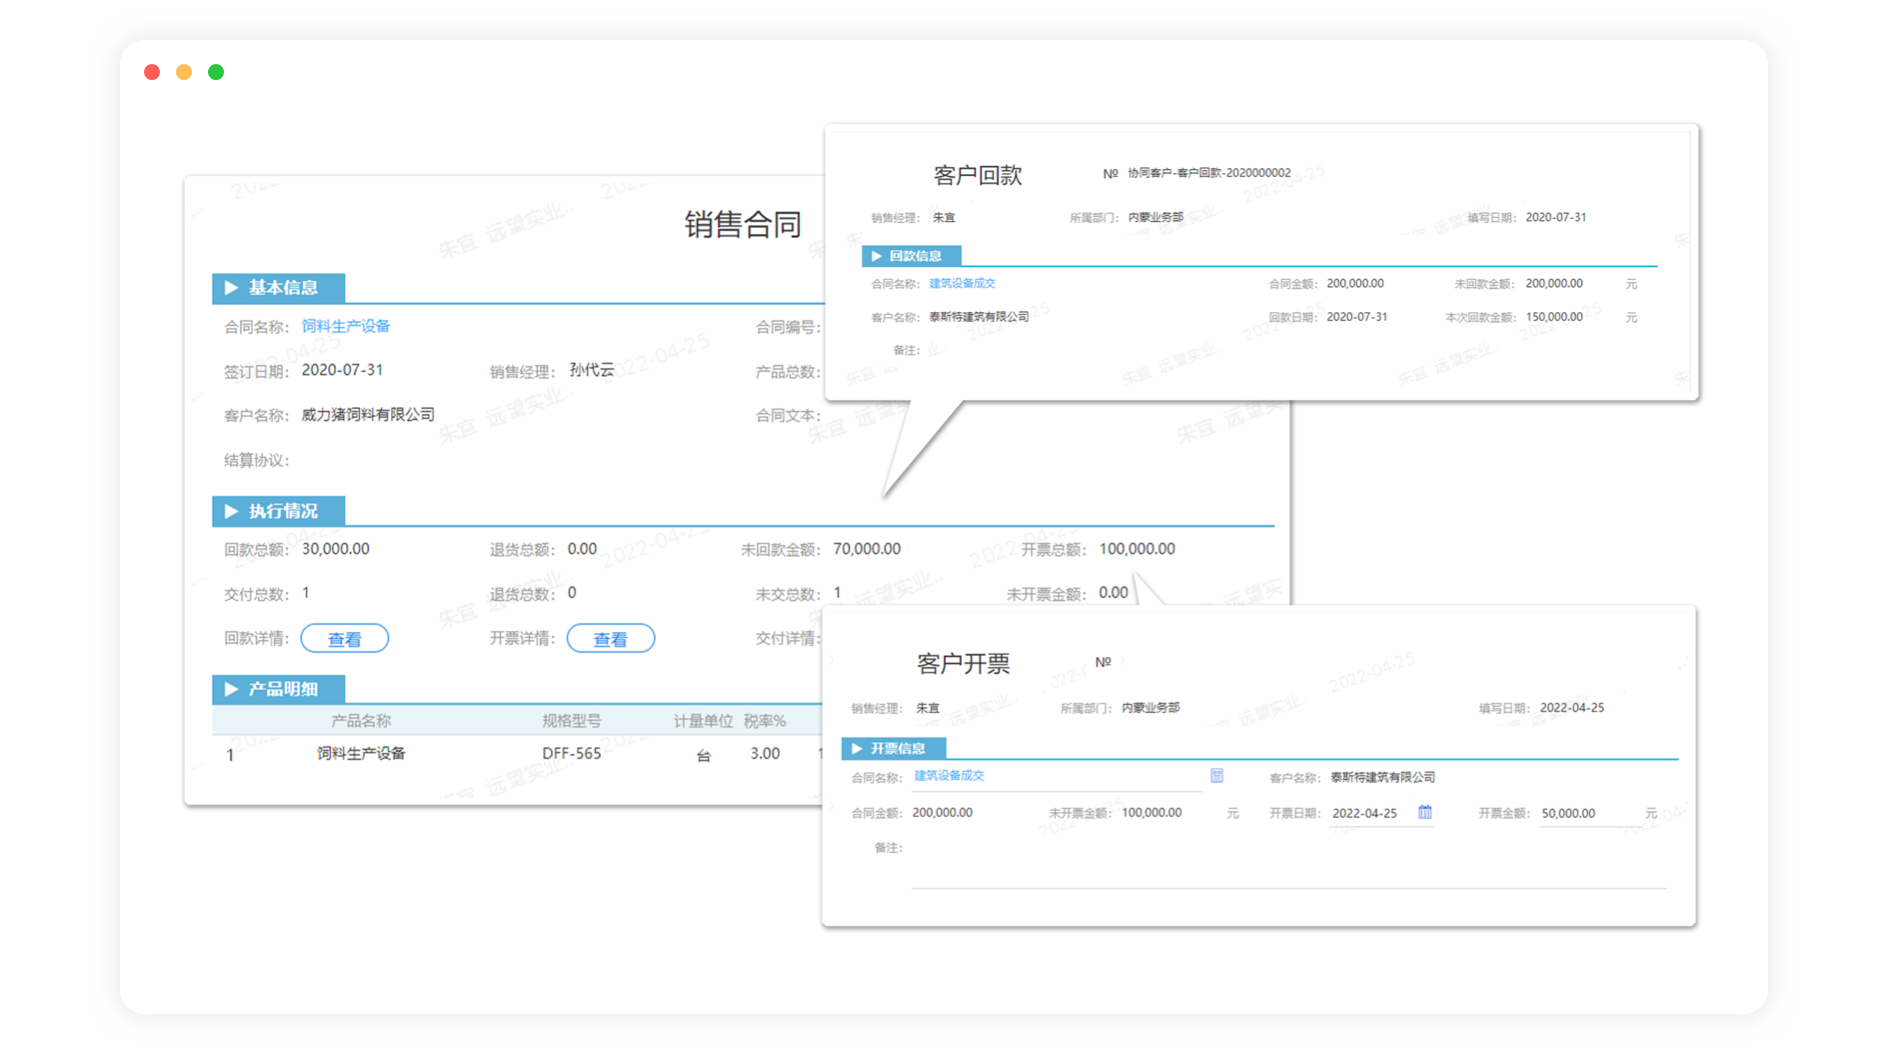Open the calendar picker beside 开票日期
Viewport: 1888px width, 1054px height.
pyautogui.click(x=1425, y=812)
